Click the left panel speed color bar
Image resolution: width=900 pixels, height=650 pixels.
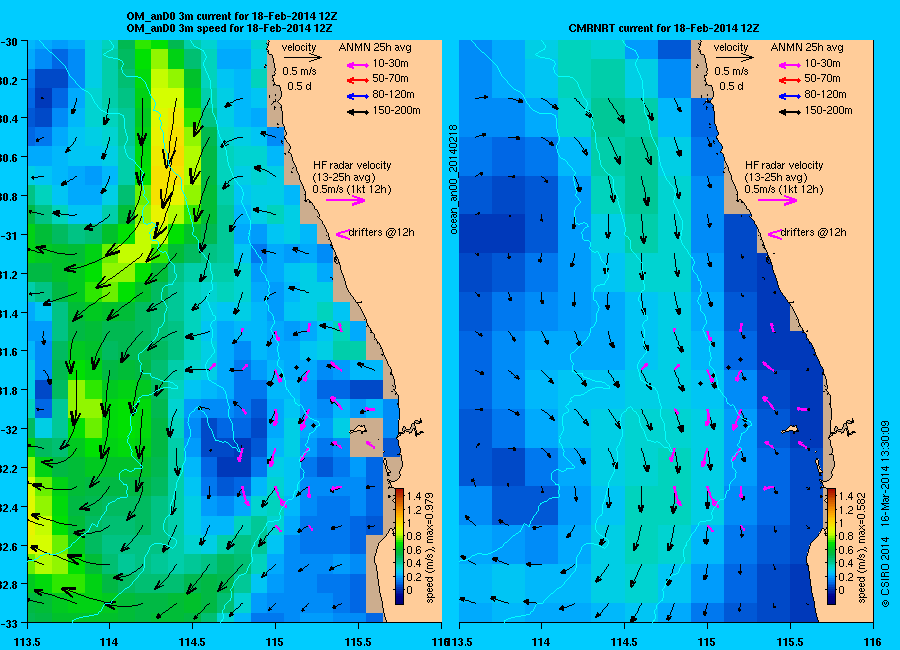pos(399,546)
